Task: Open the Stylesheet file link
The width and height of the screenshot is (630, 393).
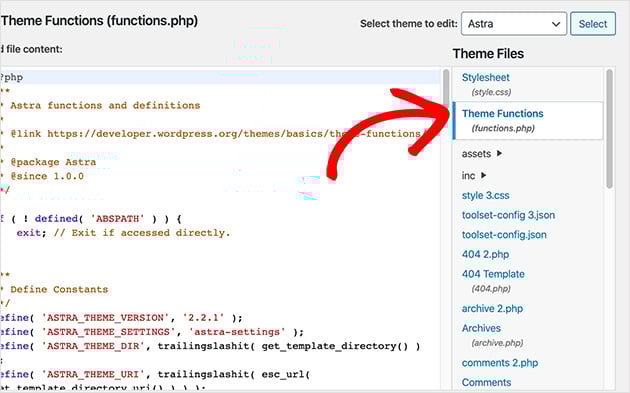Action: point(485,78)
